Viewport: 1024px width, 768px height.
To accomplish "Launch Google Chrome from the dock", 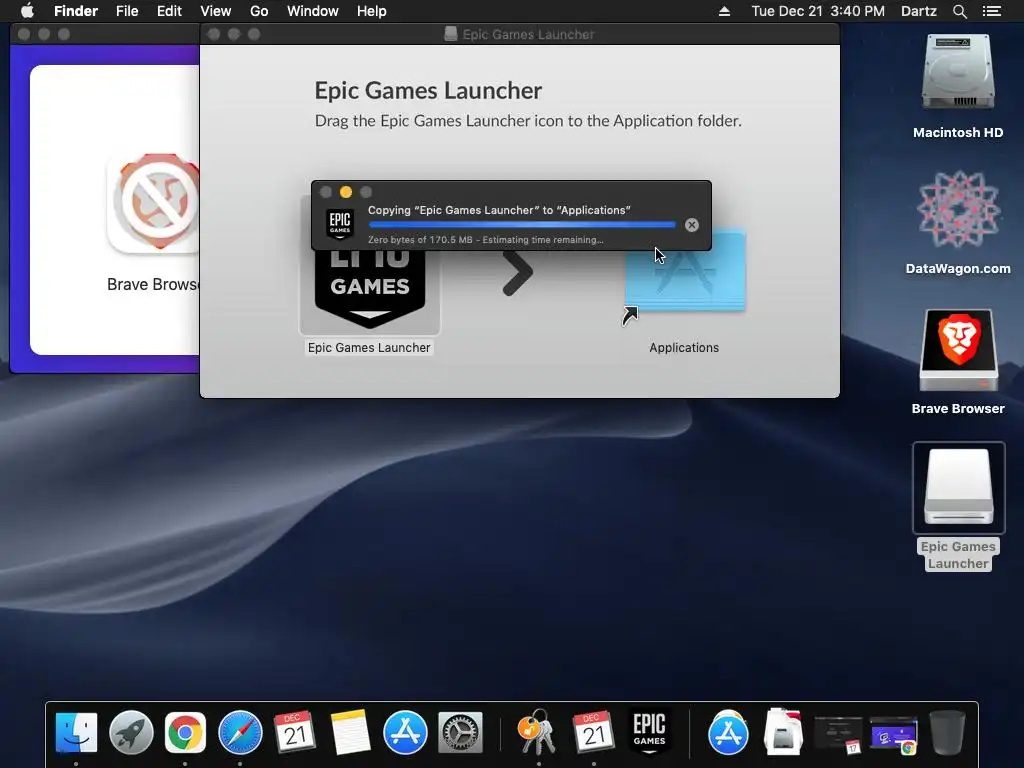I will (x=185, y=732).
